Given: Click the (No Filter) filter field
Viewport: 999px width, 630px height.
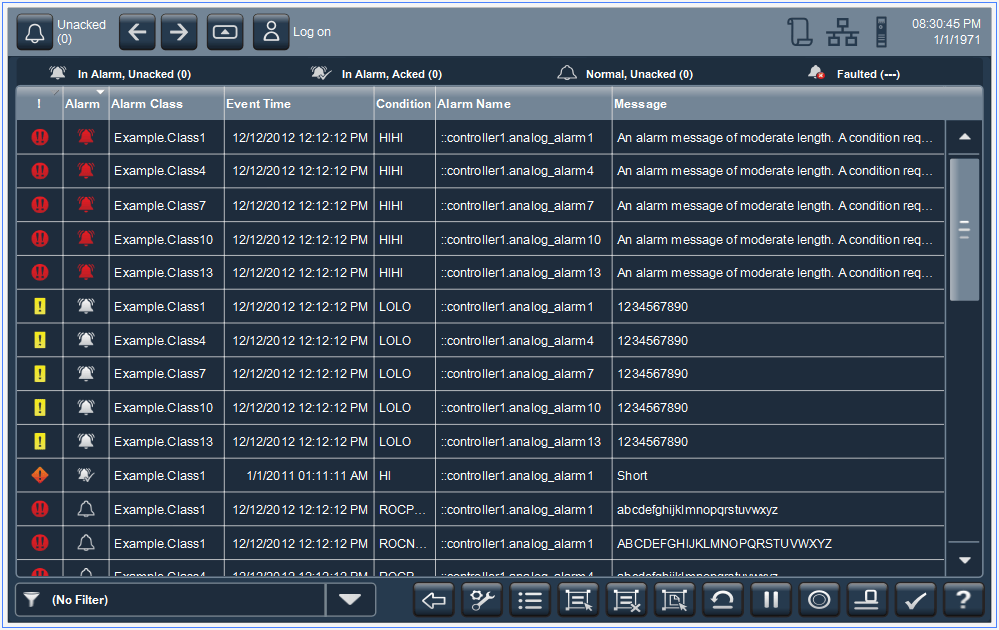Looking at the screenshot, I should tap(171, 599).
